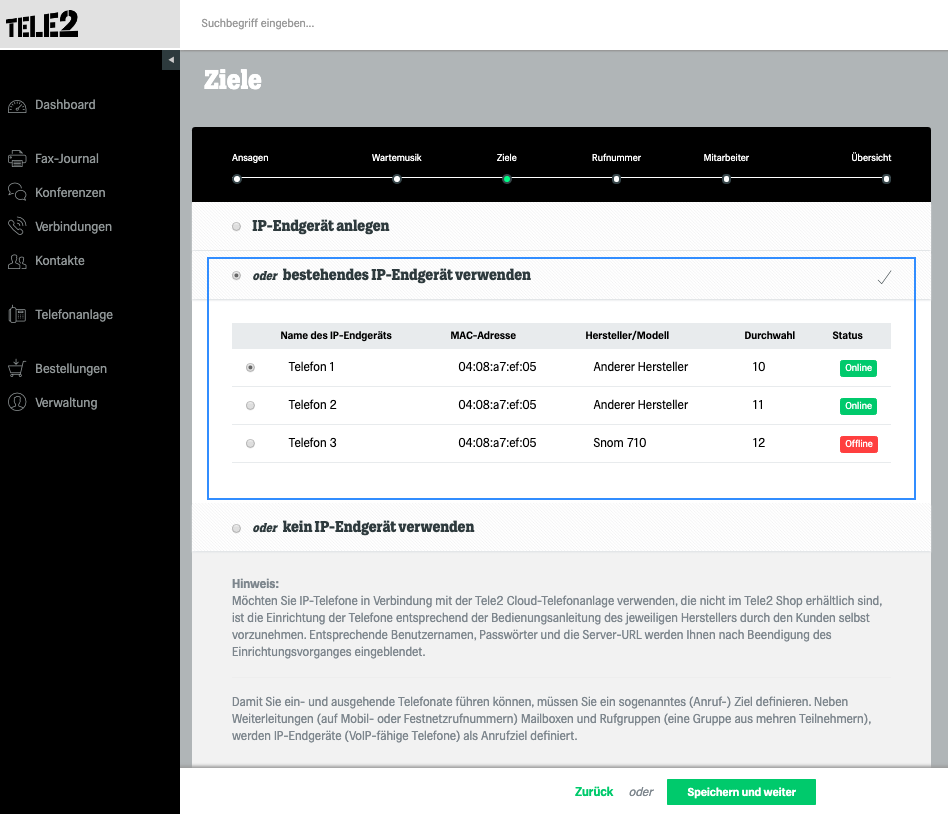Open Konferenzen in the sidebar

[x=70, y=192]
